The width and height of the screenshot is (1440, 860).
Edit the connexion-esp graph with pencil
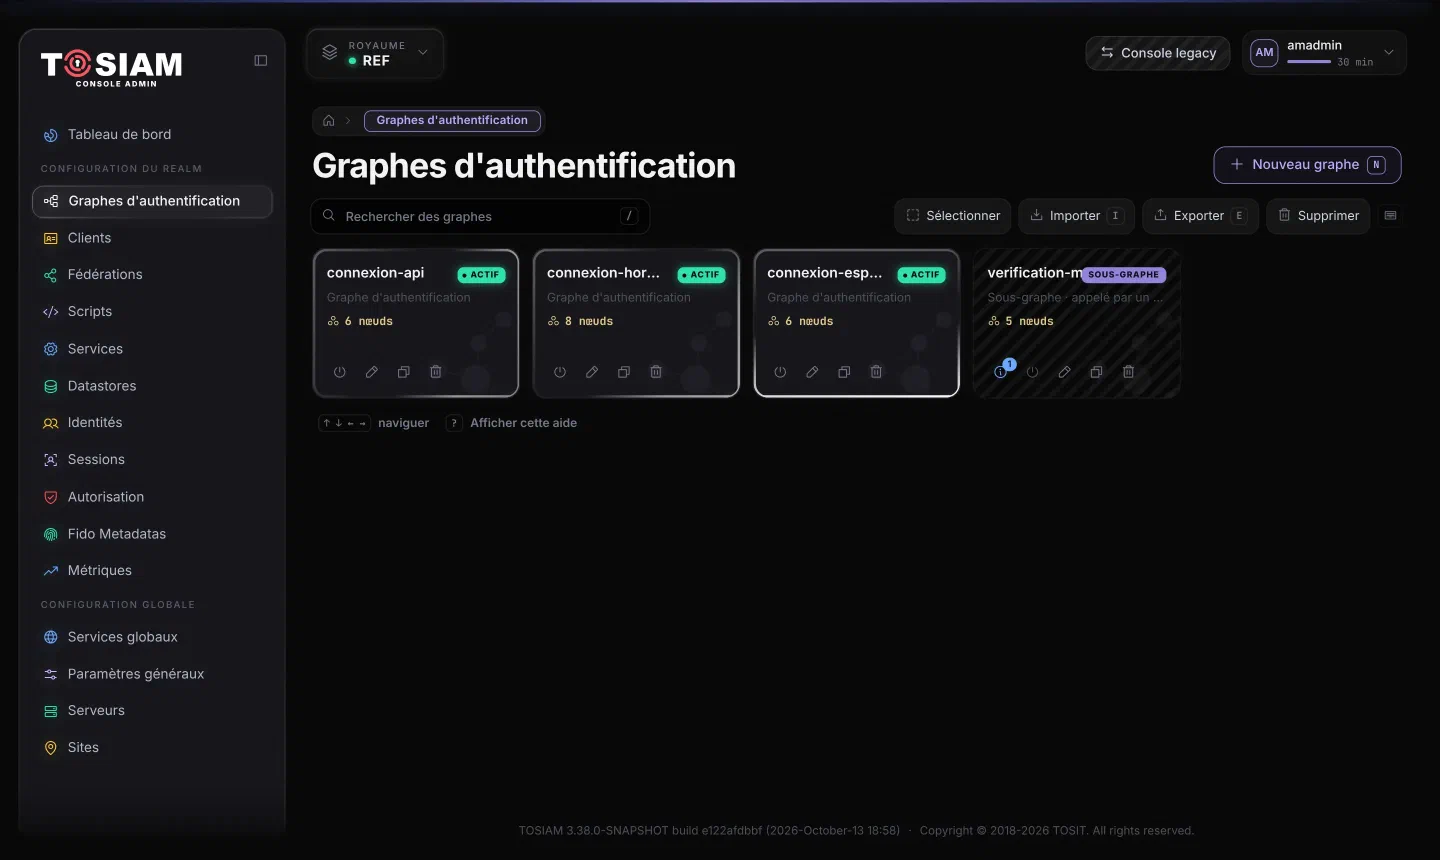[812, 372]
